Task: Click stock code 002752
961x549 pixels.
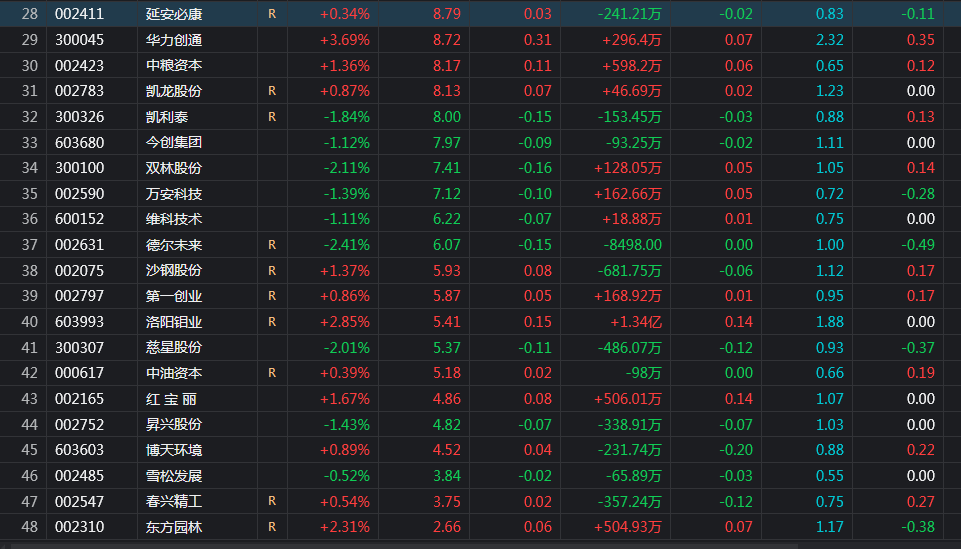Action: coord(80,425)
